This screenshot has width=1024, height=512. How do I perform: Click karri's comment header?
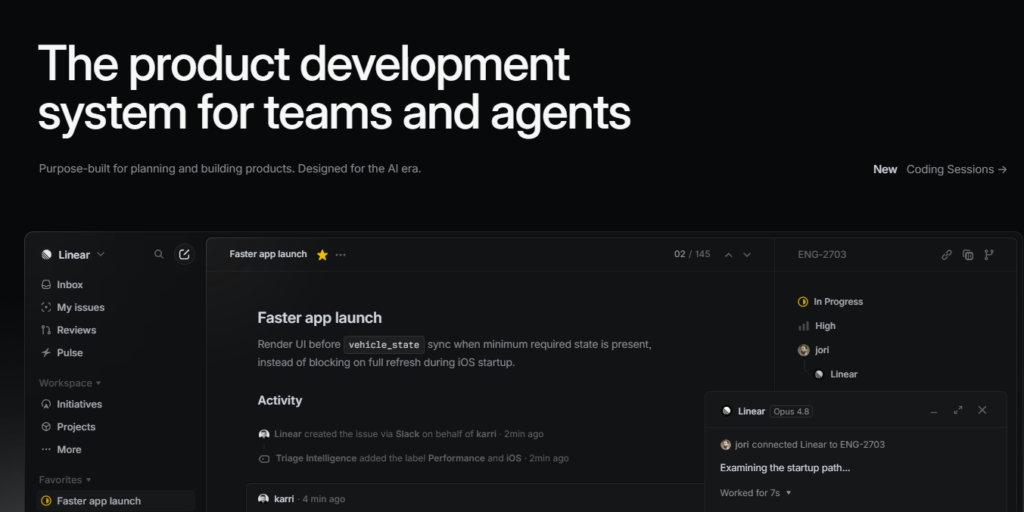click(x=302, y=499)
